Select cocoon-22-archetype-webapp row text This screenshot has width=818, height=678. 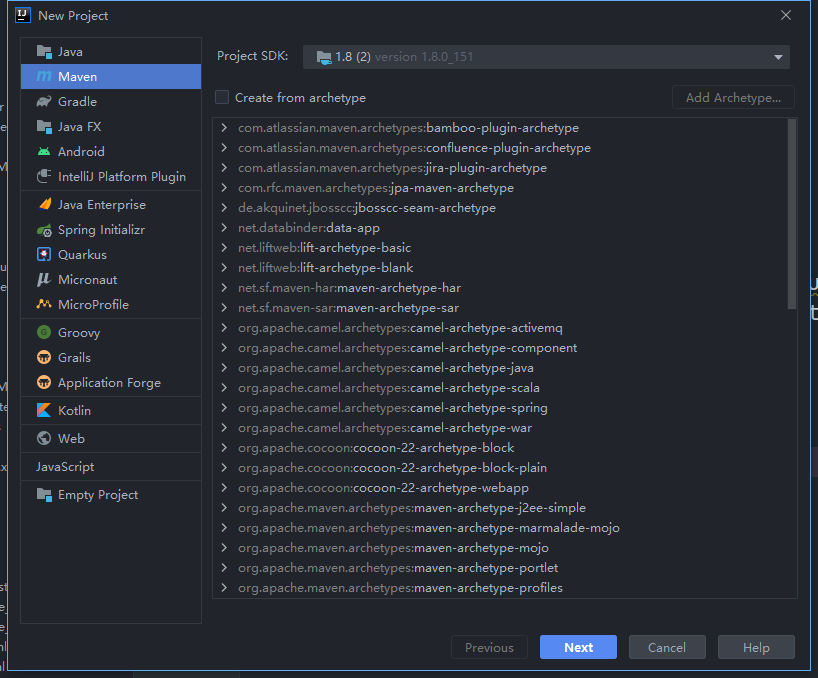coord(383,488)
